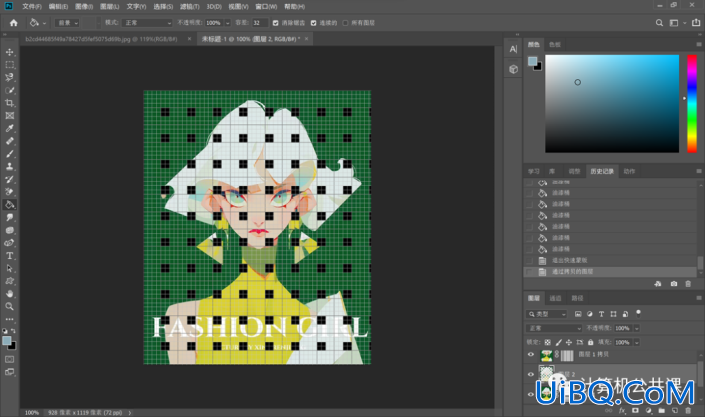
Task: Open the 前景 fill source dropdown
Action: click(67, 22)
